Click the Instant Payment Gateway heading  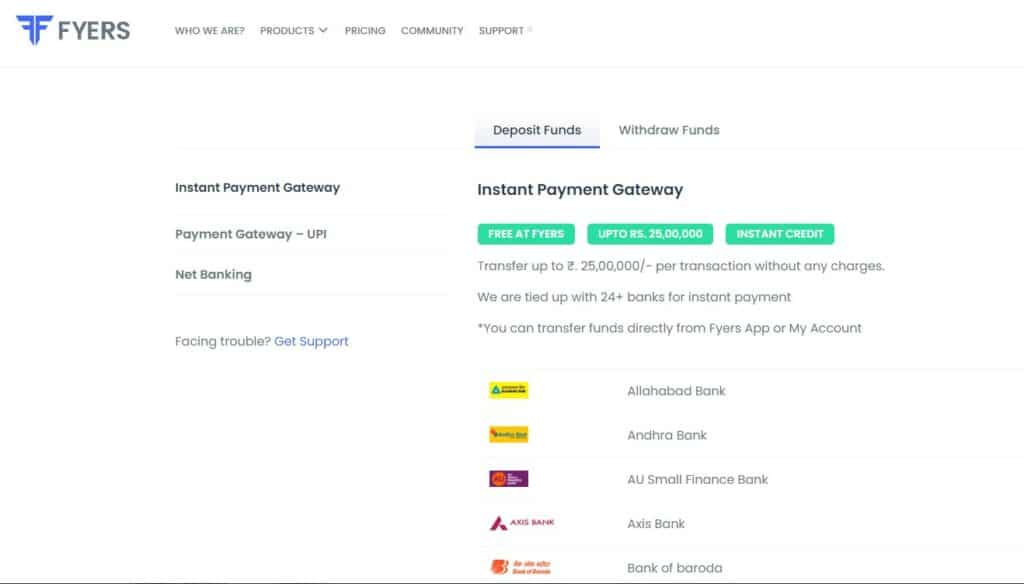point(580,189)
